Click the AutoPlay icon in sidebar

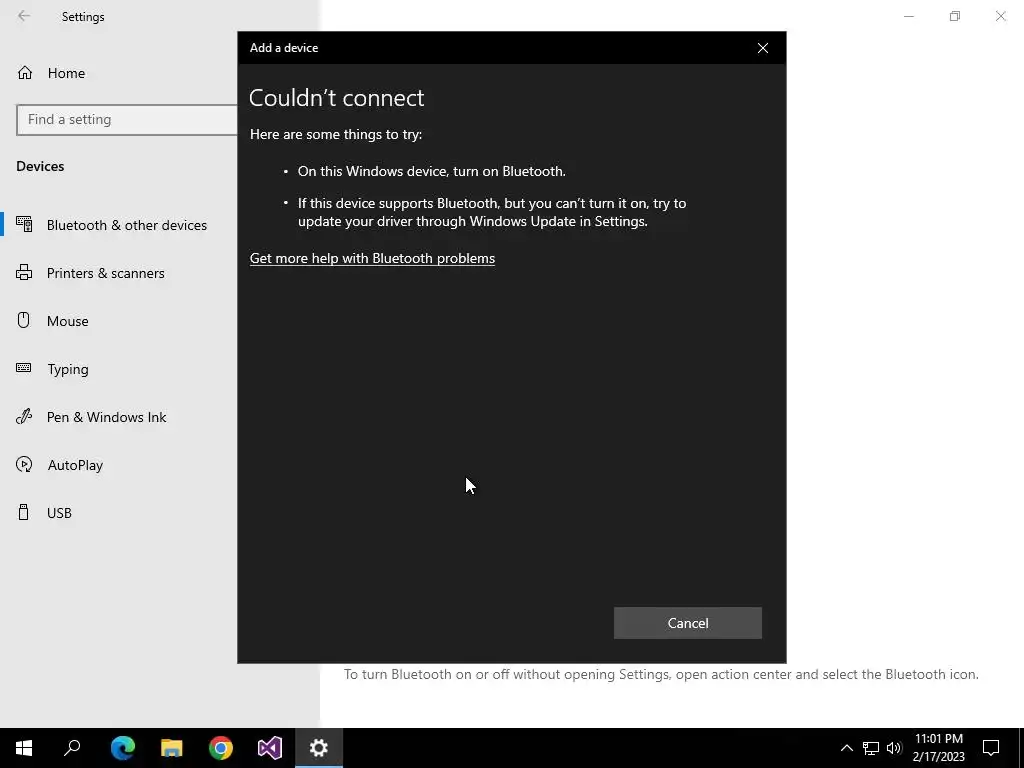coord(24,464)
